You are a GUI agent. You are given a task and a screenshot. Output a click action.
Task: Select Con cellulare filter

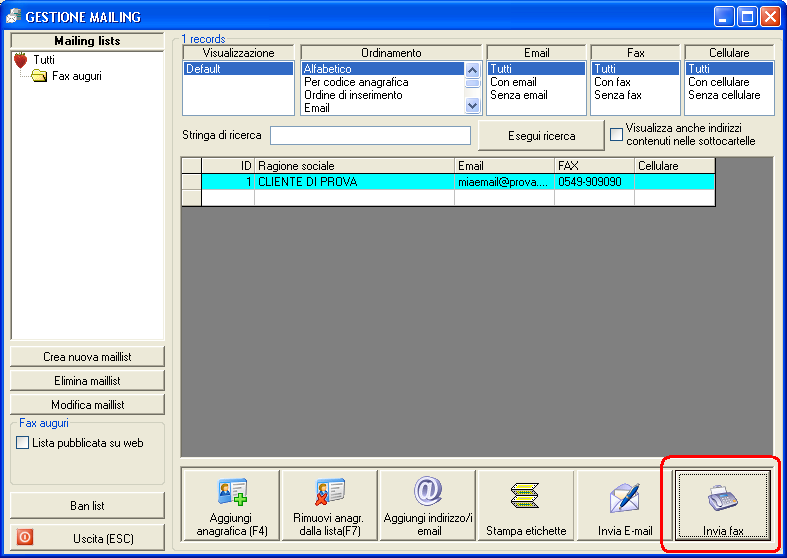click(x=729, y=82)
